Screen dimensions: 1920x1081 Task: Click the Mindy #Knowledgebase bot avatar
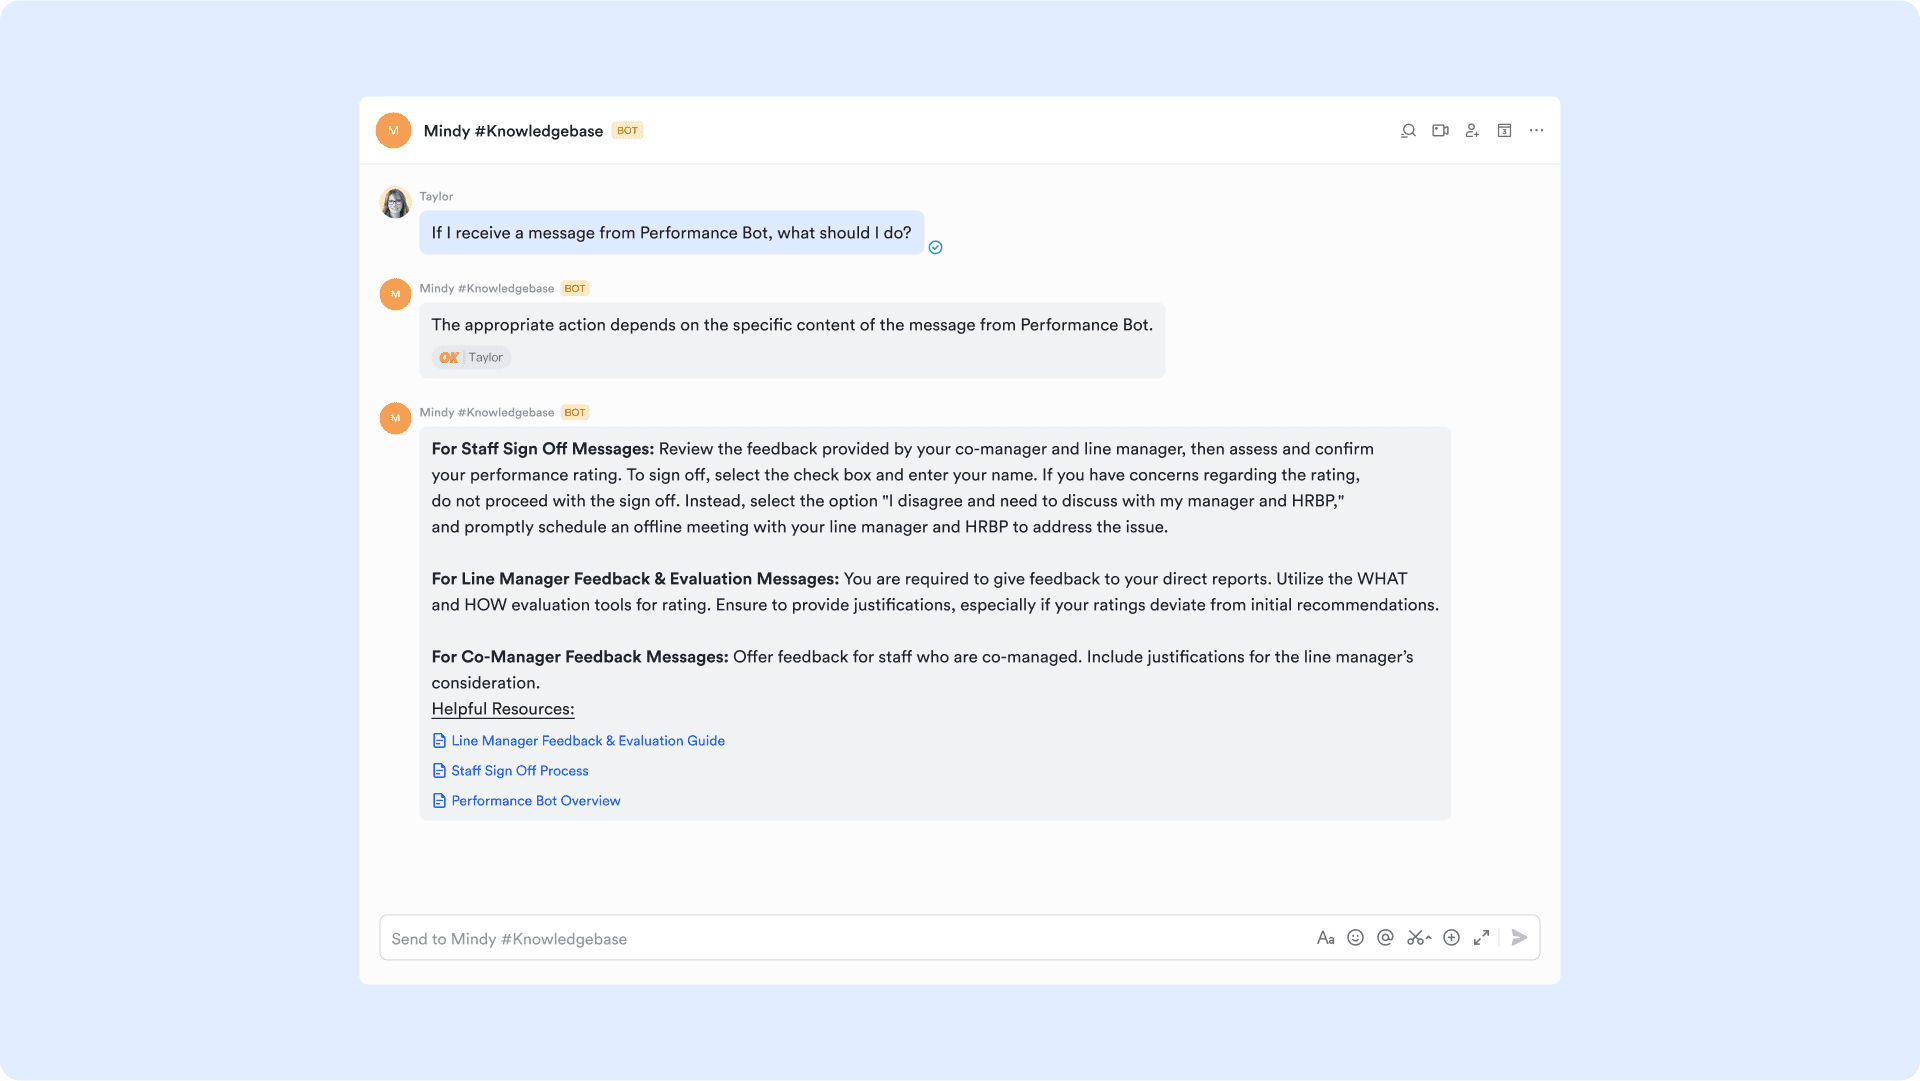click(394, 294)
